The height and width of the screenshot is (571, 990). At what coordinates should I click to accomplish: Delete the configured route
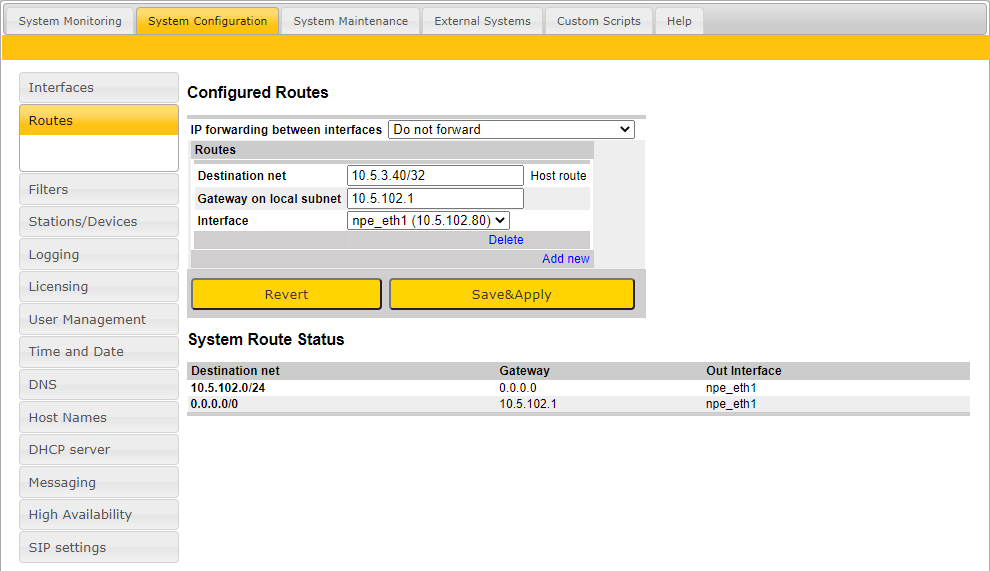click(506, 240)
